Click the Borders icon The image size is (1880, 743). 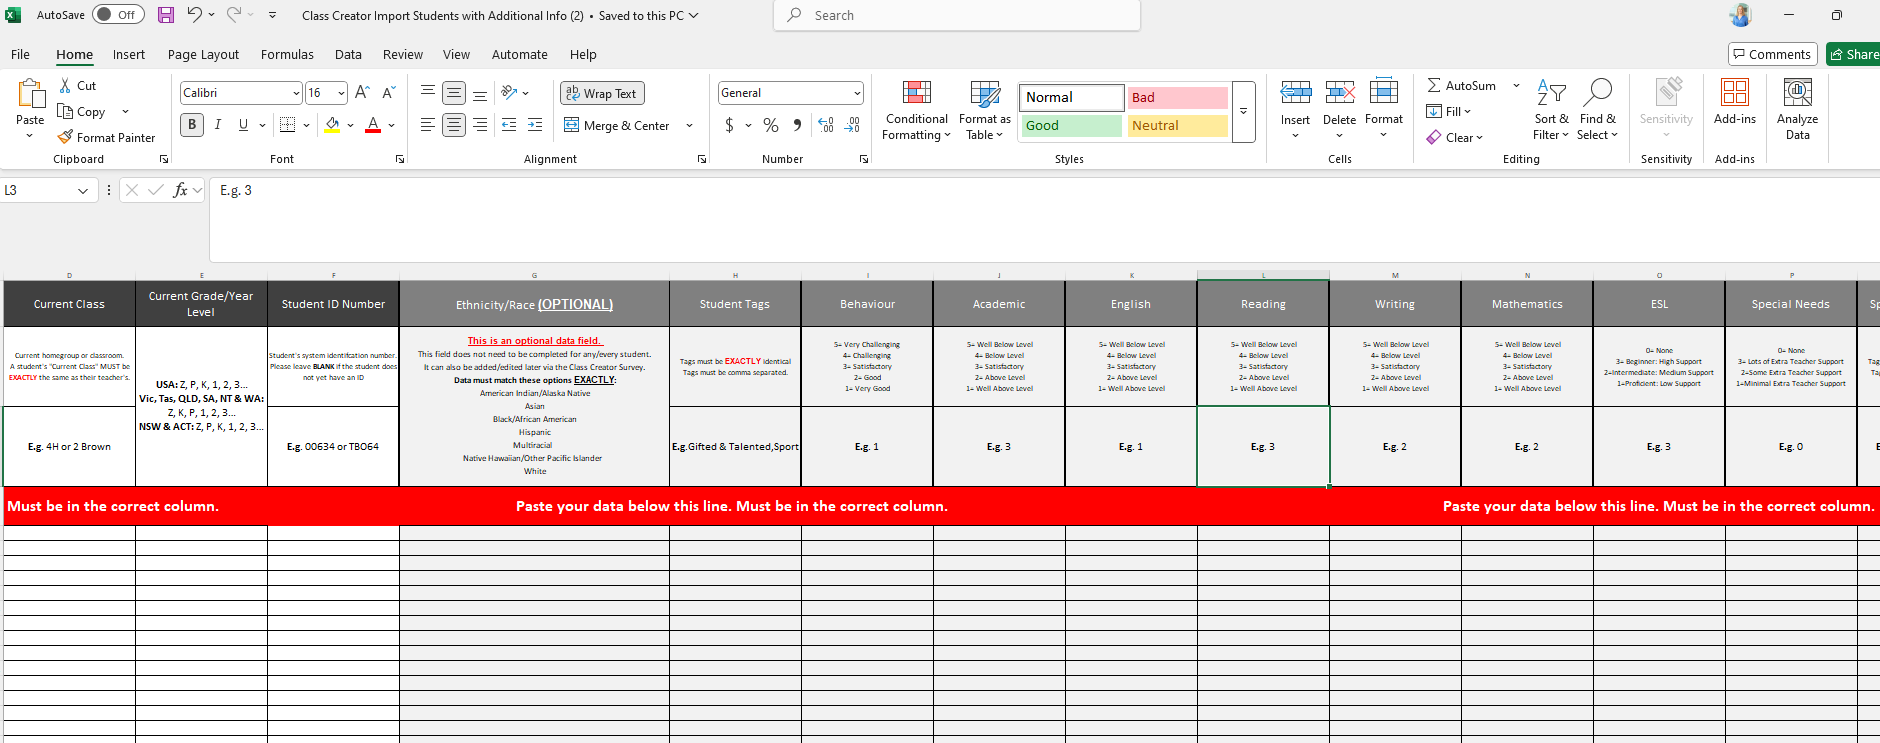coord(288,125)
